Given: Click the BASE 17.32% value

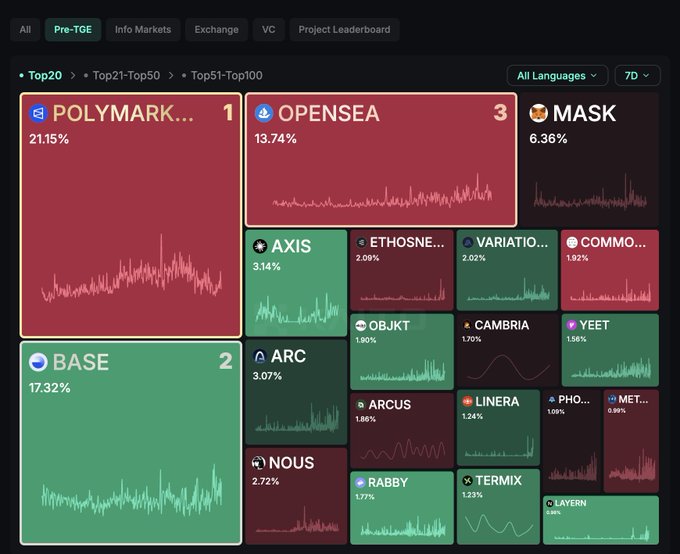Looking at the screenshot, I should pos(49,387).
